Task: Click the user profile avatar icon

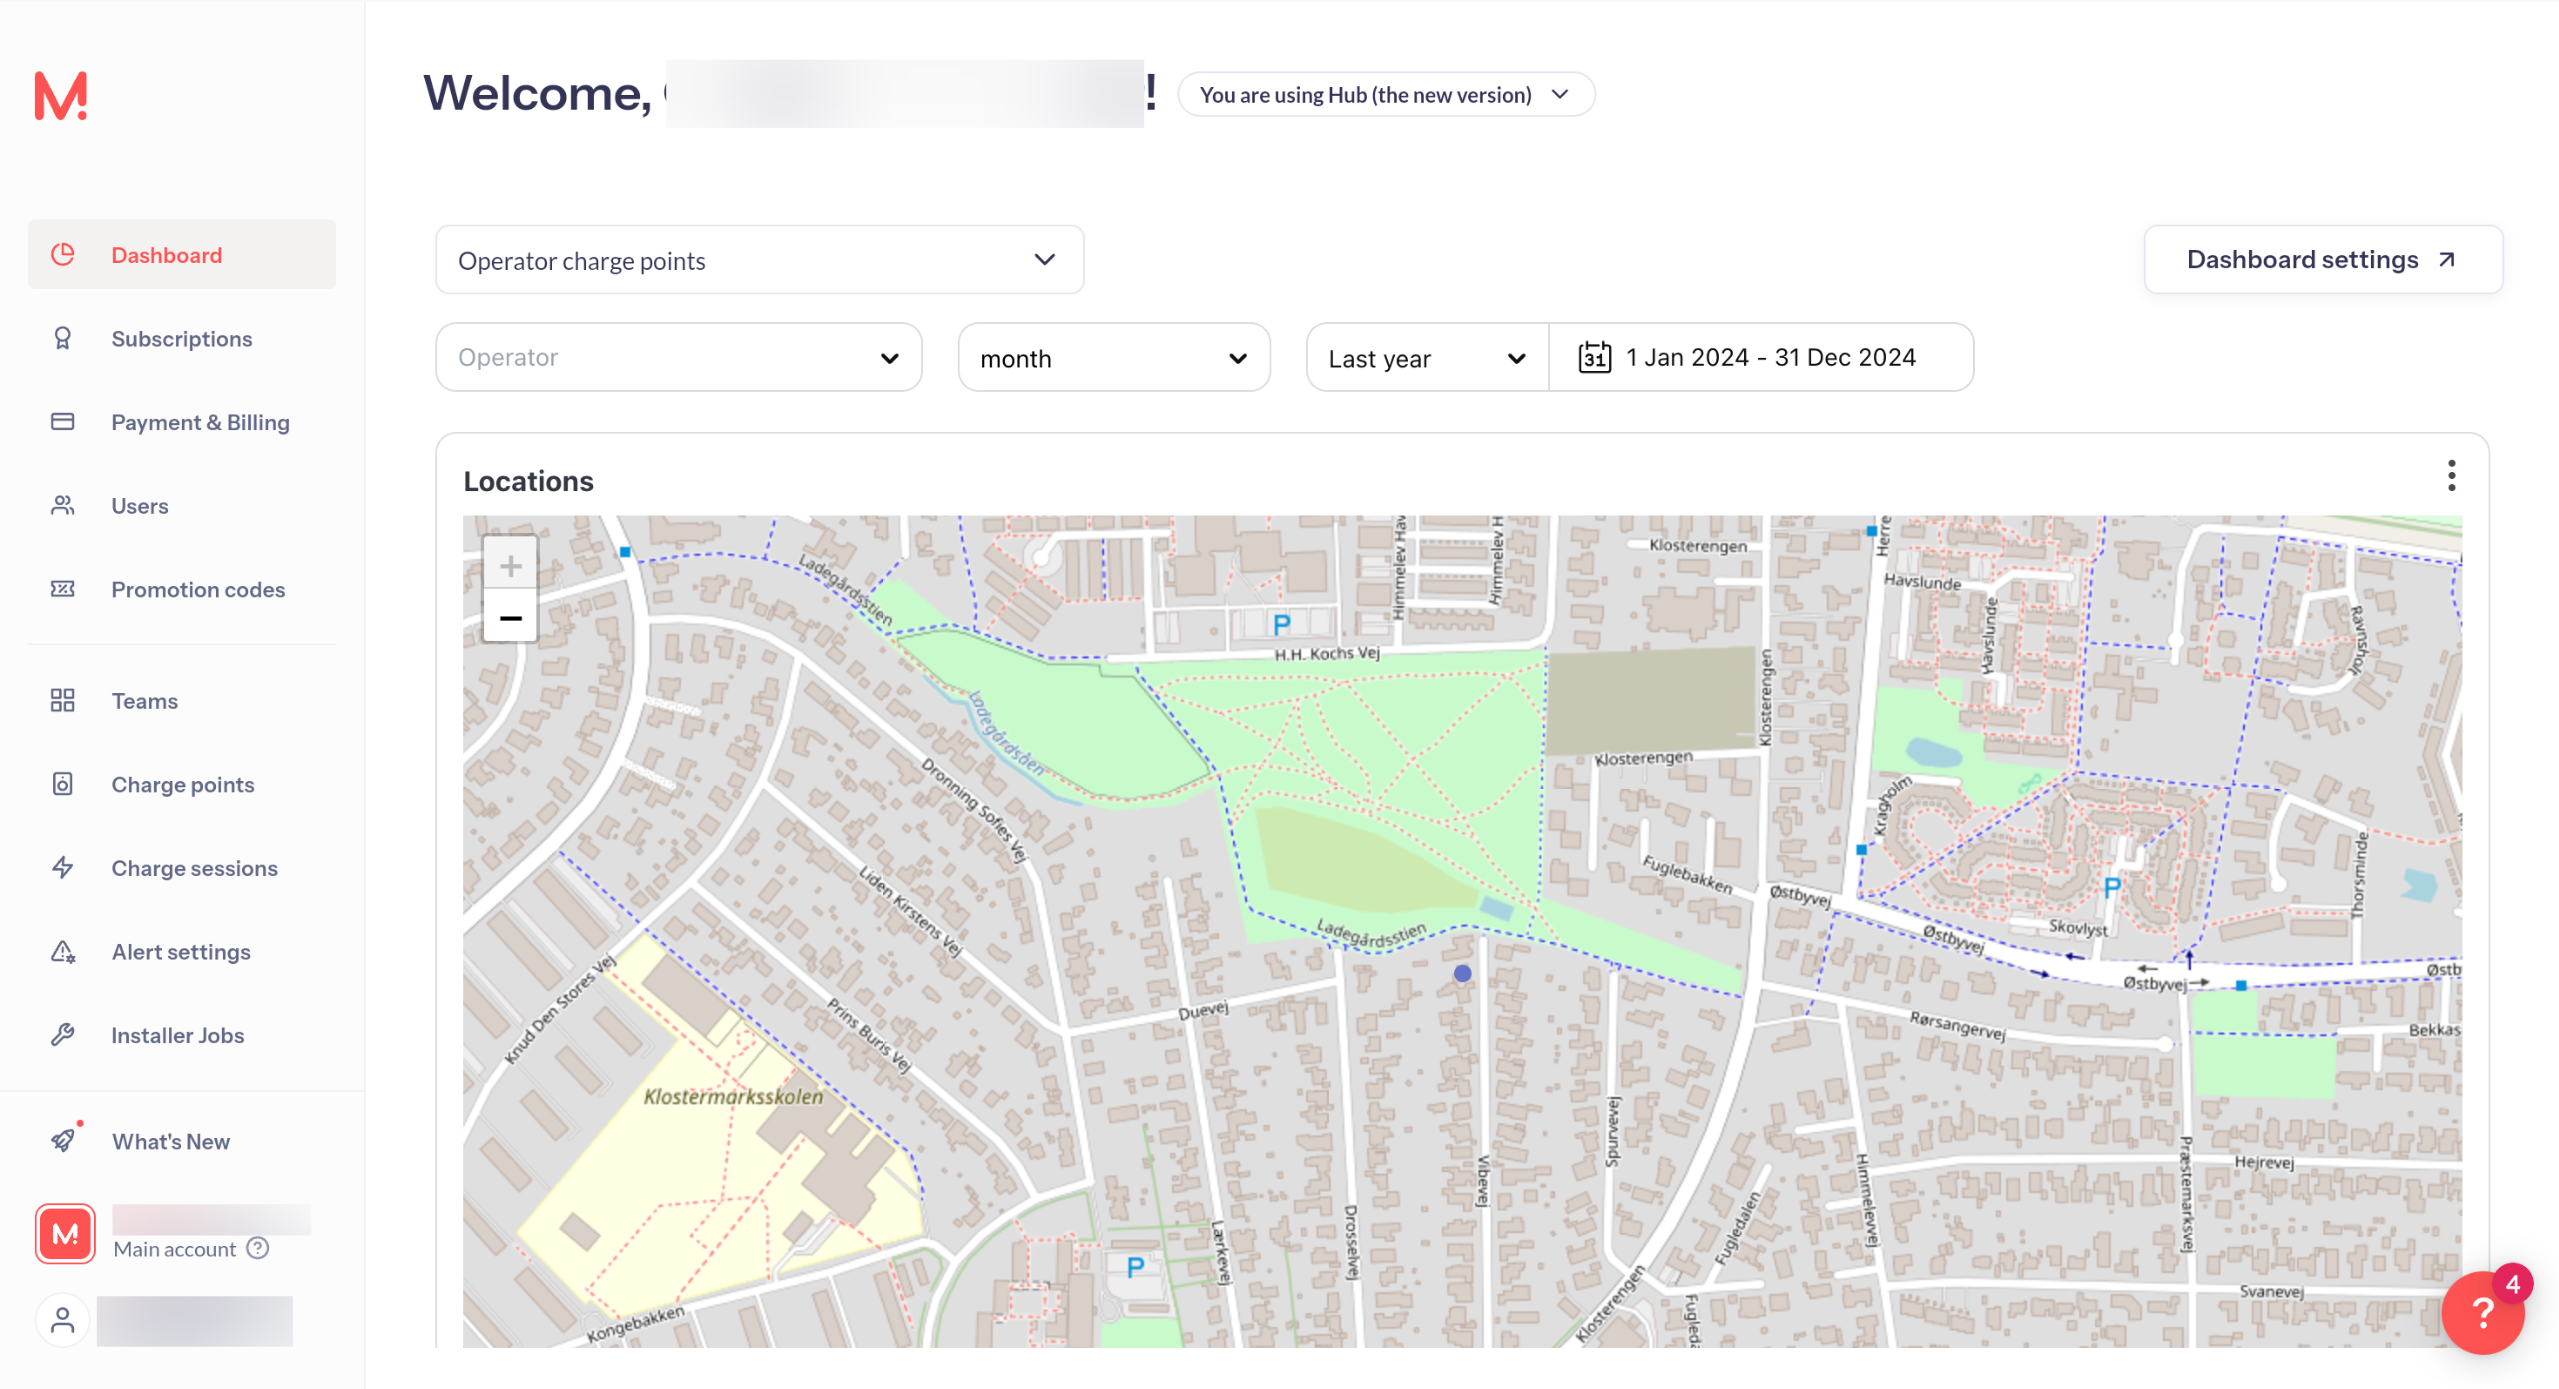Action: tap(62, 1320)
